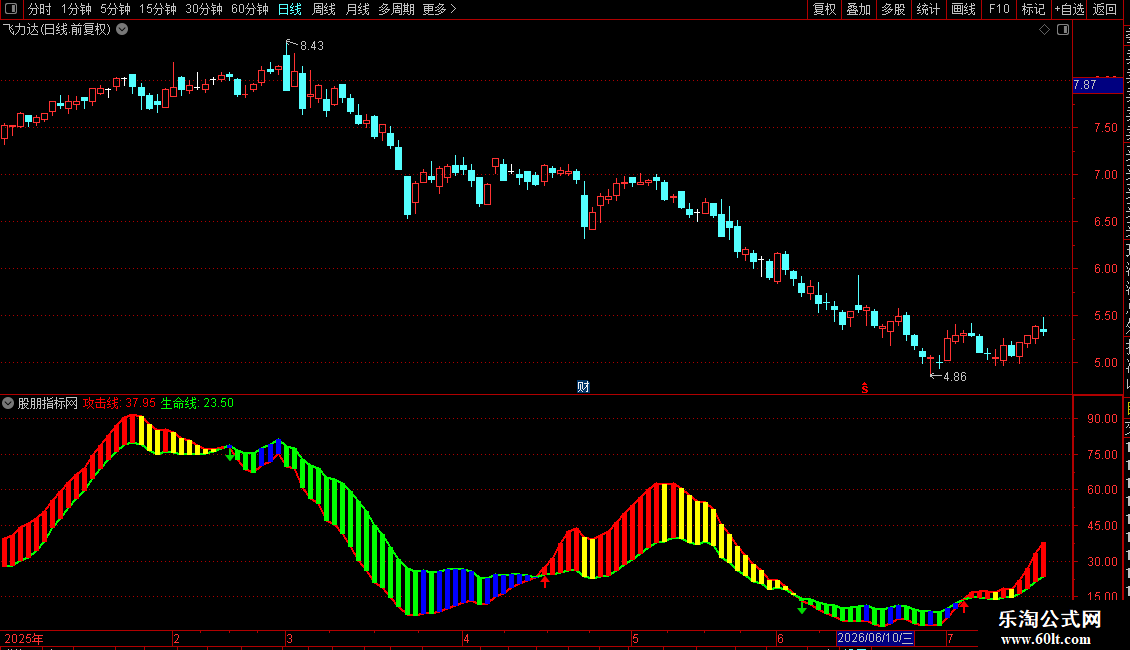Click the 叠加 overlay button
Image resolution: width=1130 pixels, height=650 pixels.
tap(858, 9)
